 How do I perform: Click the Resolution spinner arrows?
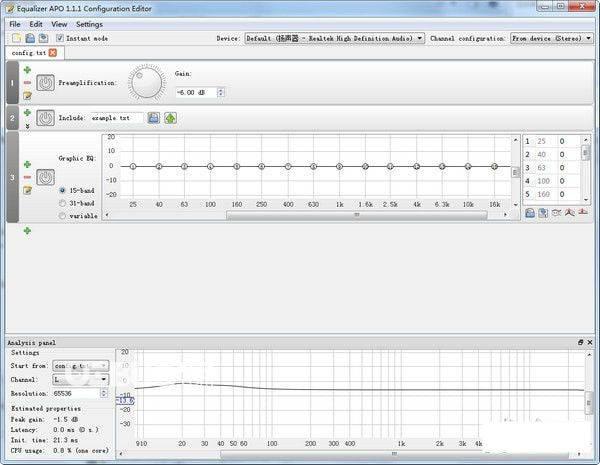[104, 393]
